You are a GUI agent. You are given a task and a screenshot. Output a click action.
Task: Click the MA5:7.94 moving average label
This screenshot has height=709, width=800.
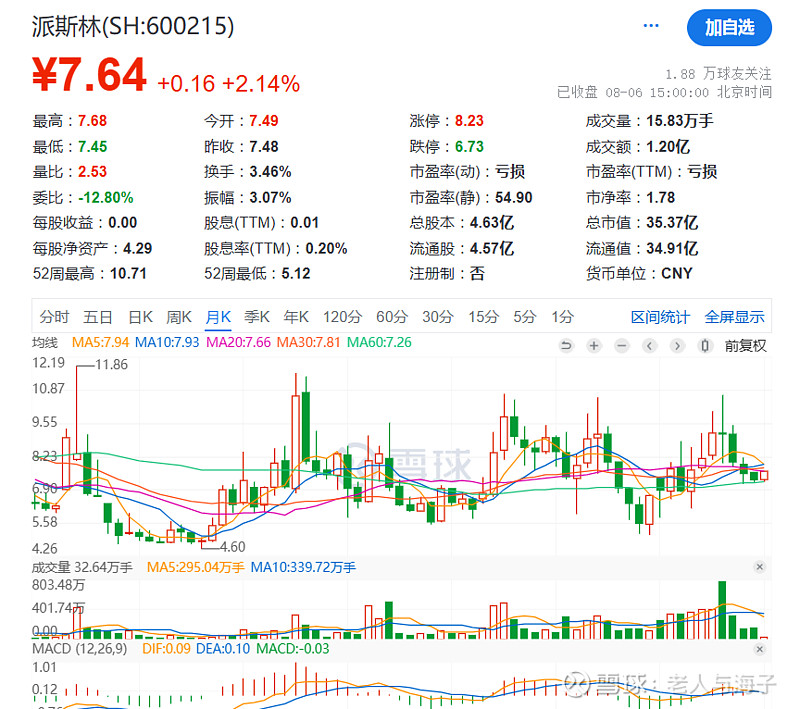[x=101, y=342]
